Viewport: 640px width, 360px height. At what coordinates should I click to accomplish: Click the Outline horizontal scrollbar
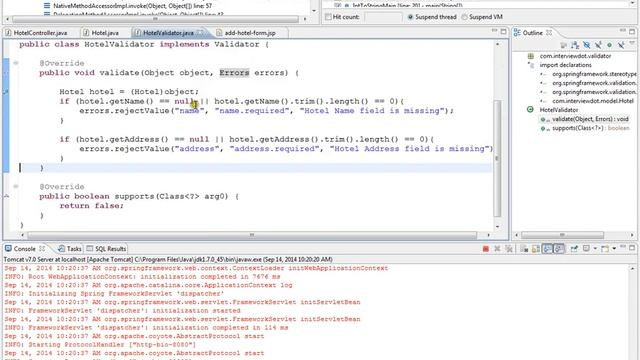click(562, 235)
